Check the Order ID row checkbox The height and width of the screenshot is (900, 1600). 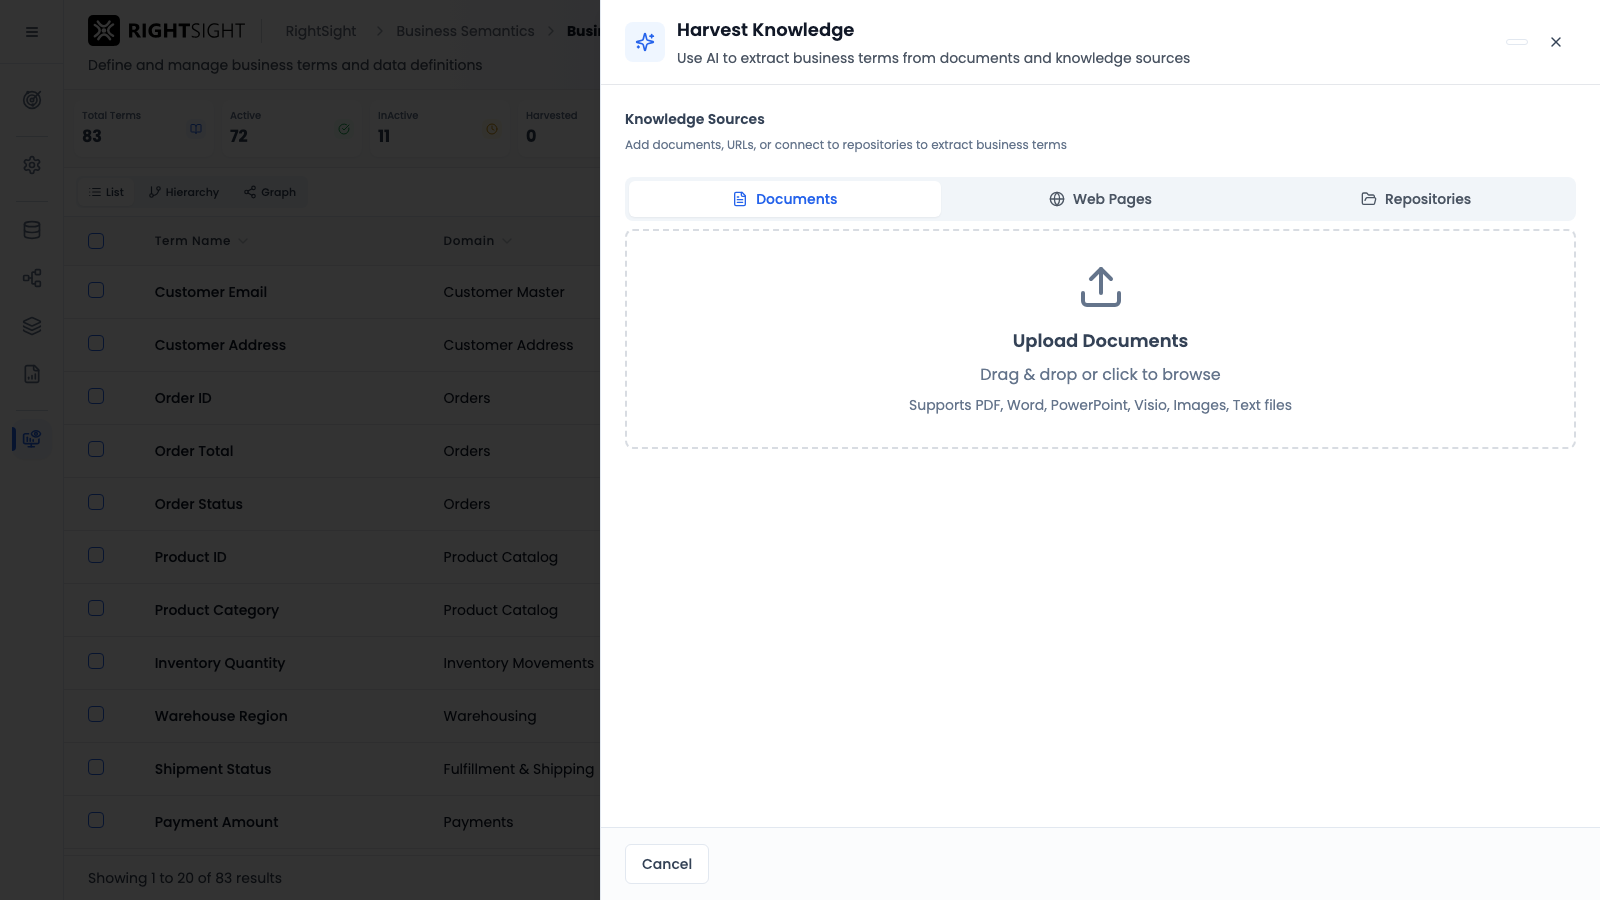pos(96,396)
